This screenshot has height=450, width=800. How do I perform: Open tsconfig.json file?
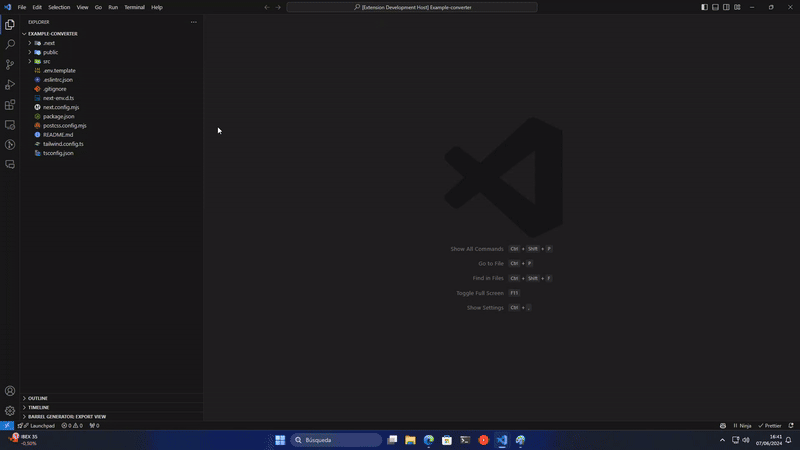[x=58, y=153]
